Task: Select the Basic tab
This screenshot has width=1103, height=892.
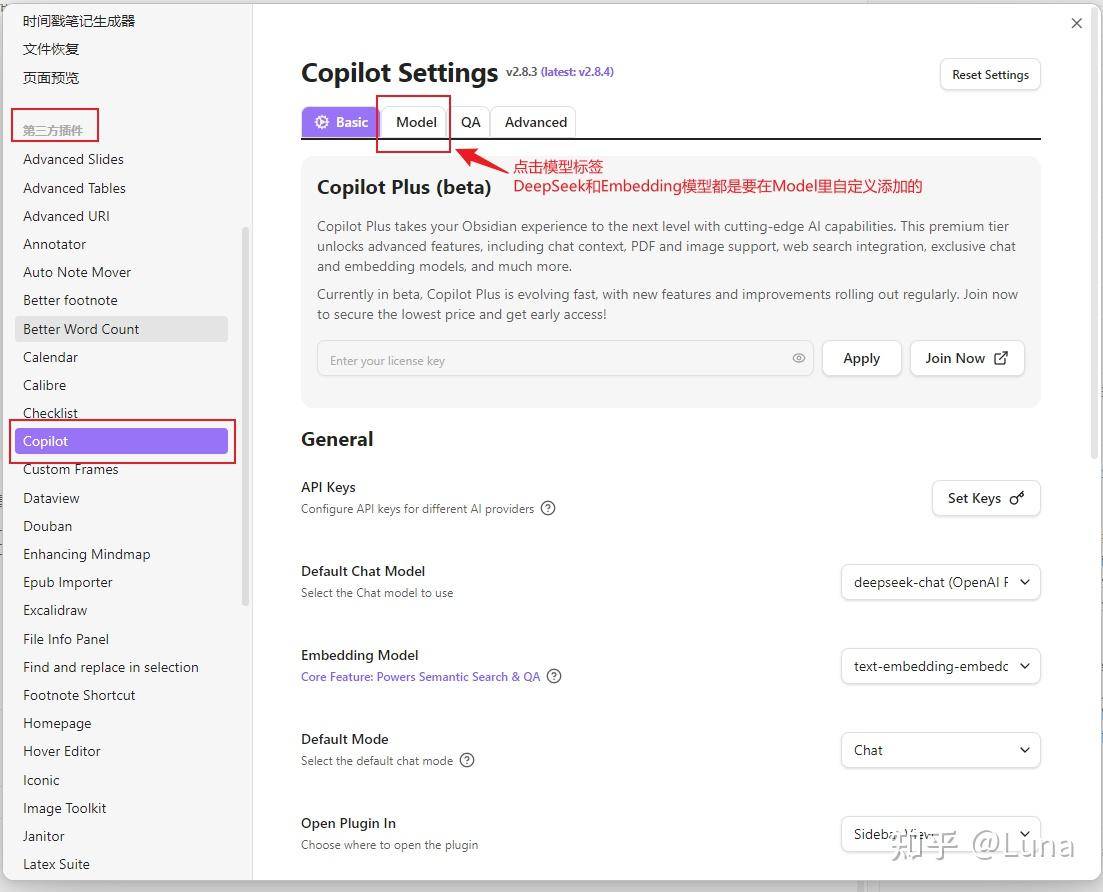Action: pos(341,122)
